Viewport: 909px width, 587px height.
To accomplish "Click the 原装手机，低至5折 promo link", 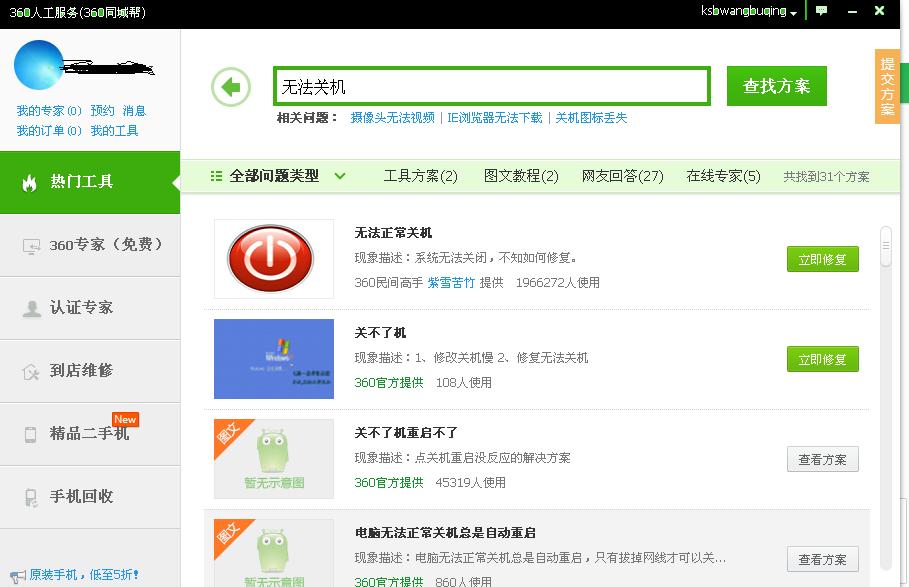I will [x=83, y=575].
